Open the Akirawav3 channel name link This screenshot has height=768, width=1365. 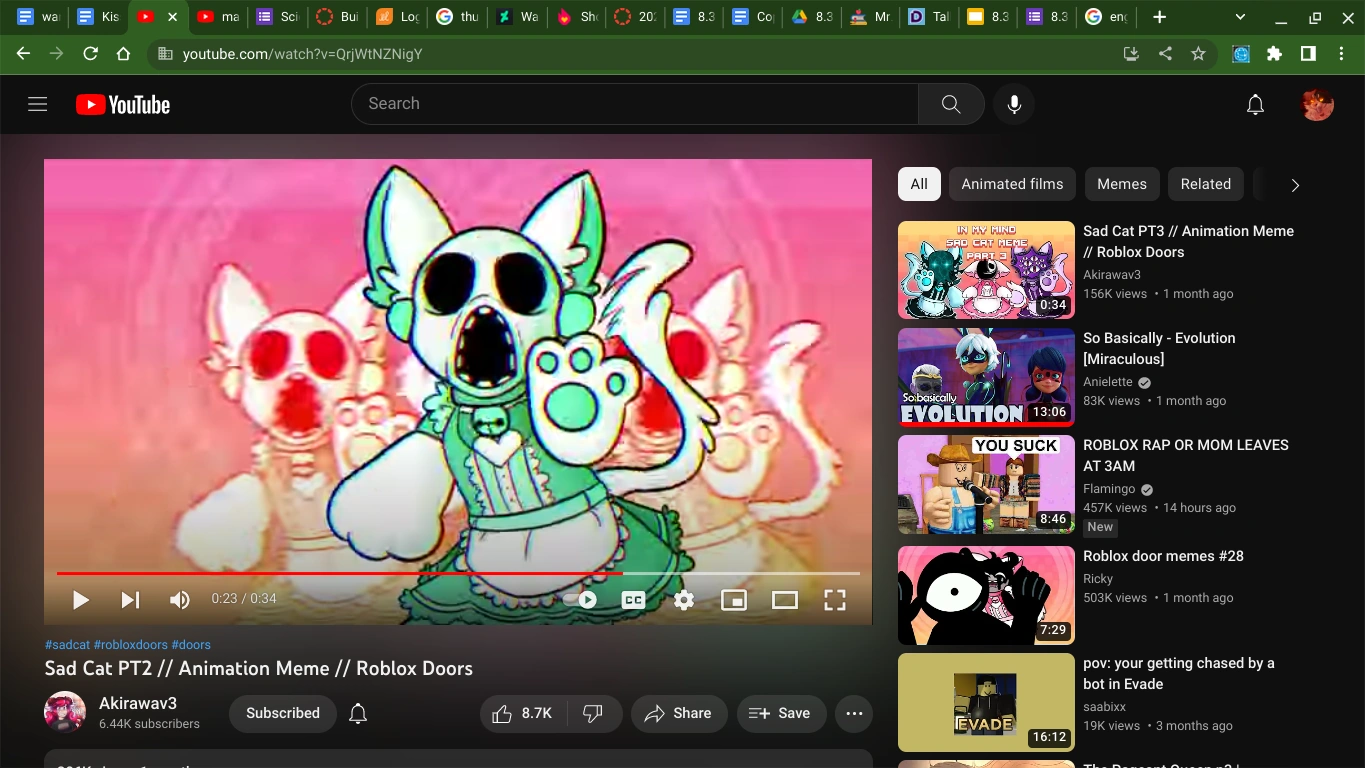[138, 703]
